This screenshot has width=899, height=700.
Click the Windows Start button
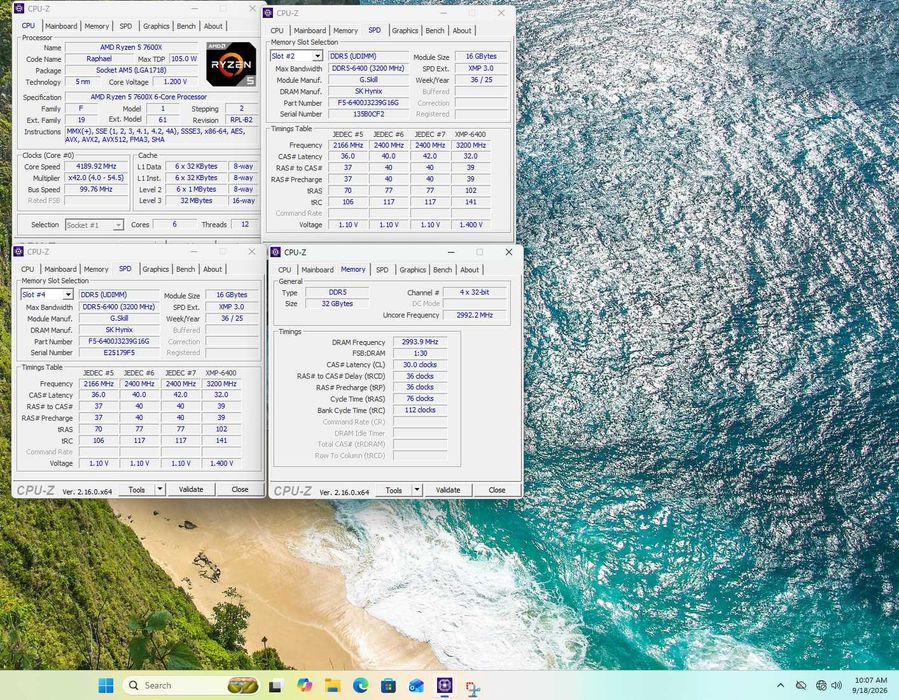tap(106, 685)
